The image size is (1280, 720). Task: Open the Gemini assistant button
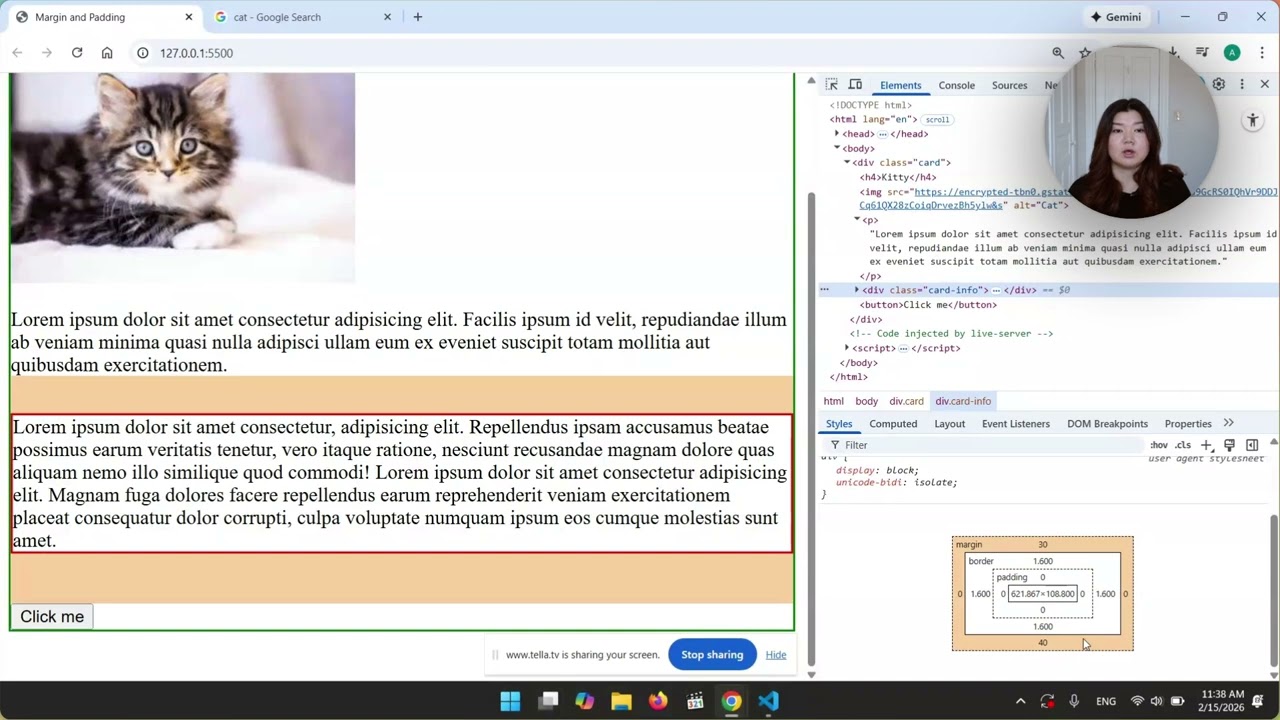coord(1116,17)
